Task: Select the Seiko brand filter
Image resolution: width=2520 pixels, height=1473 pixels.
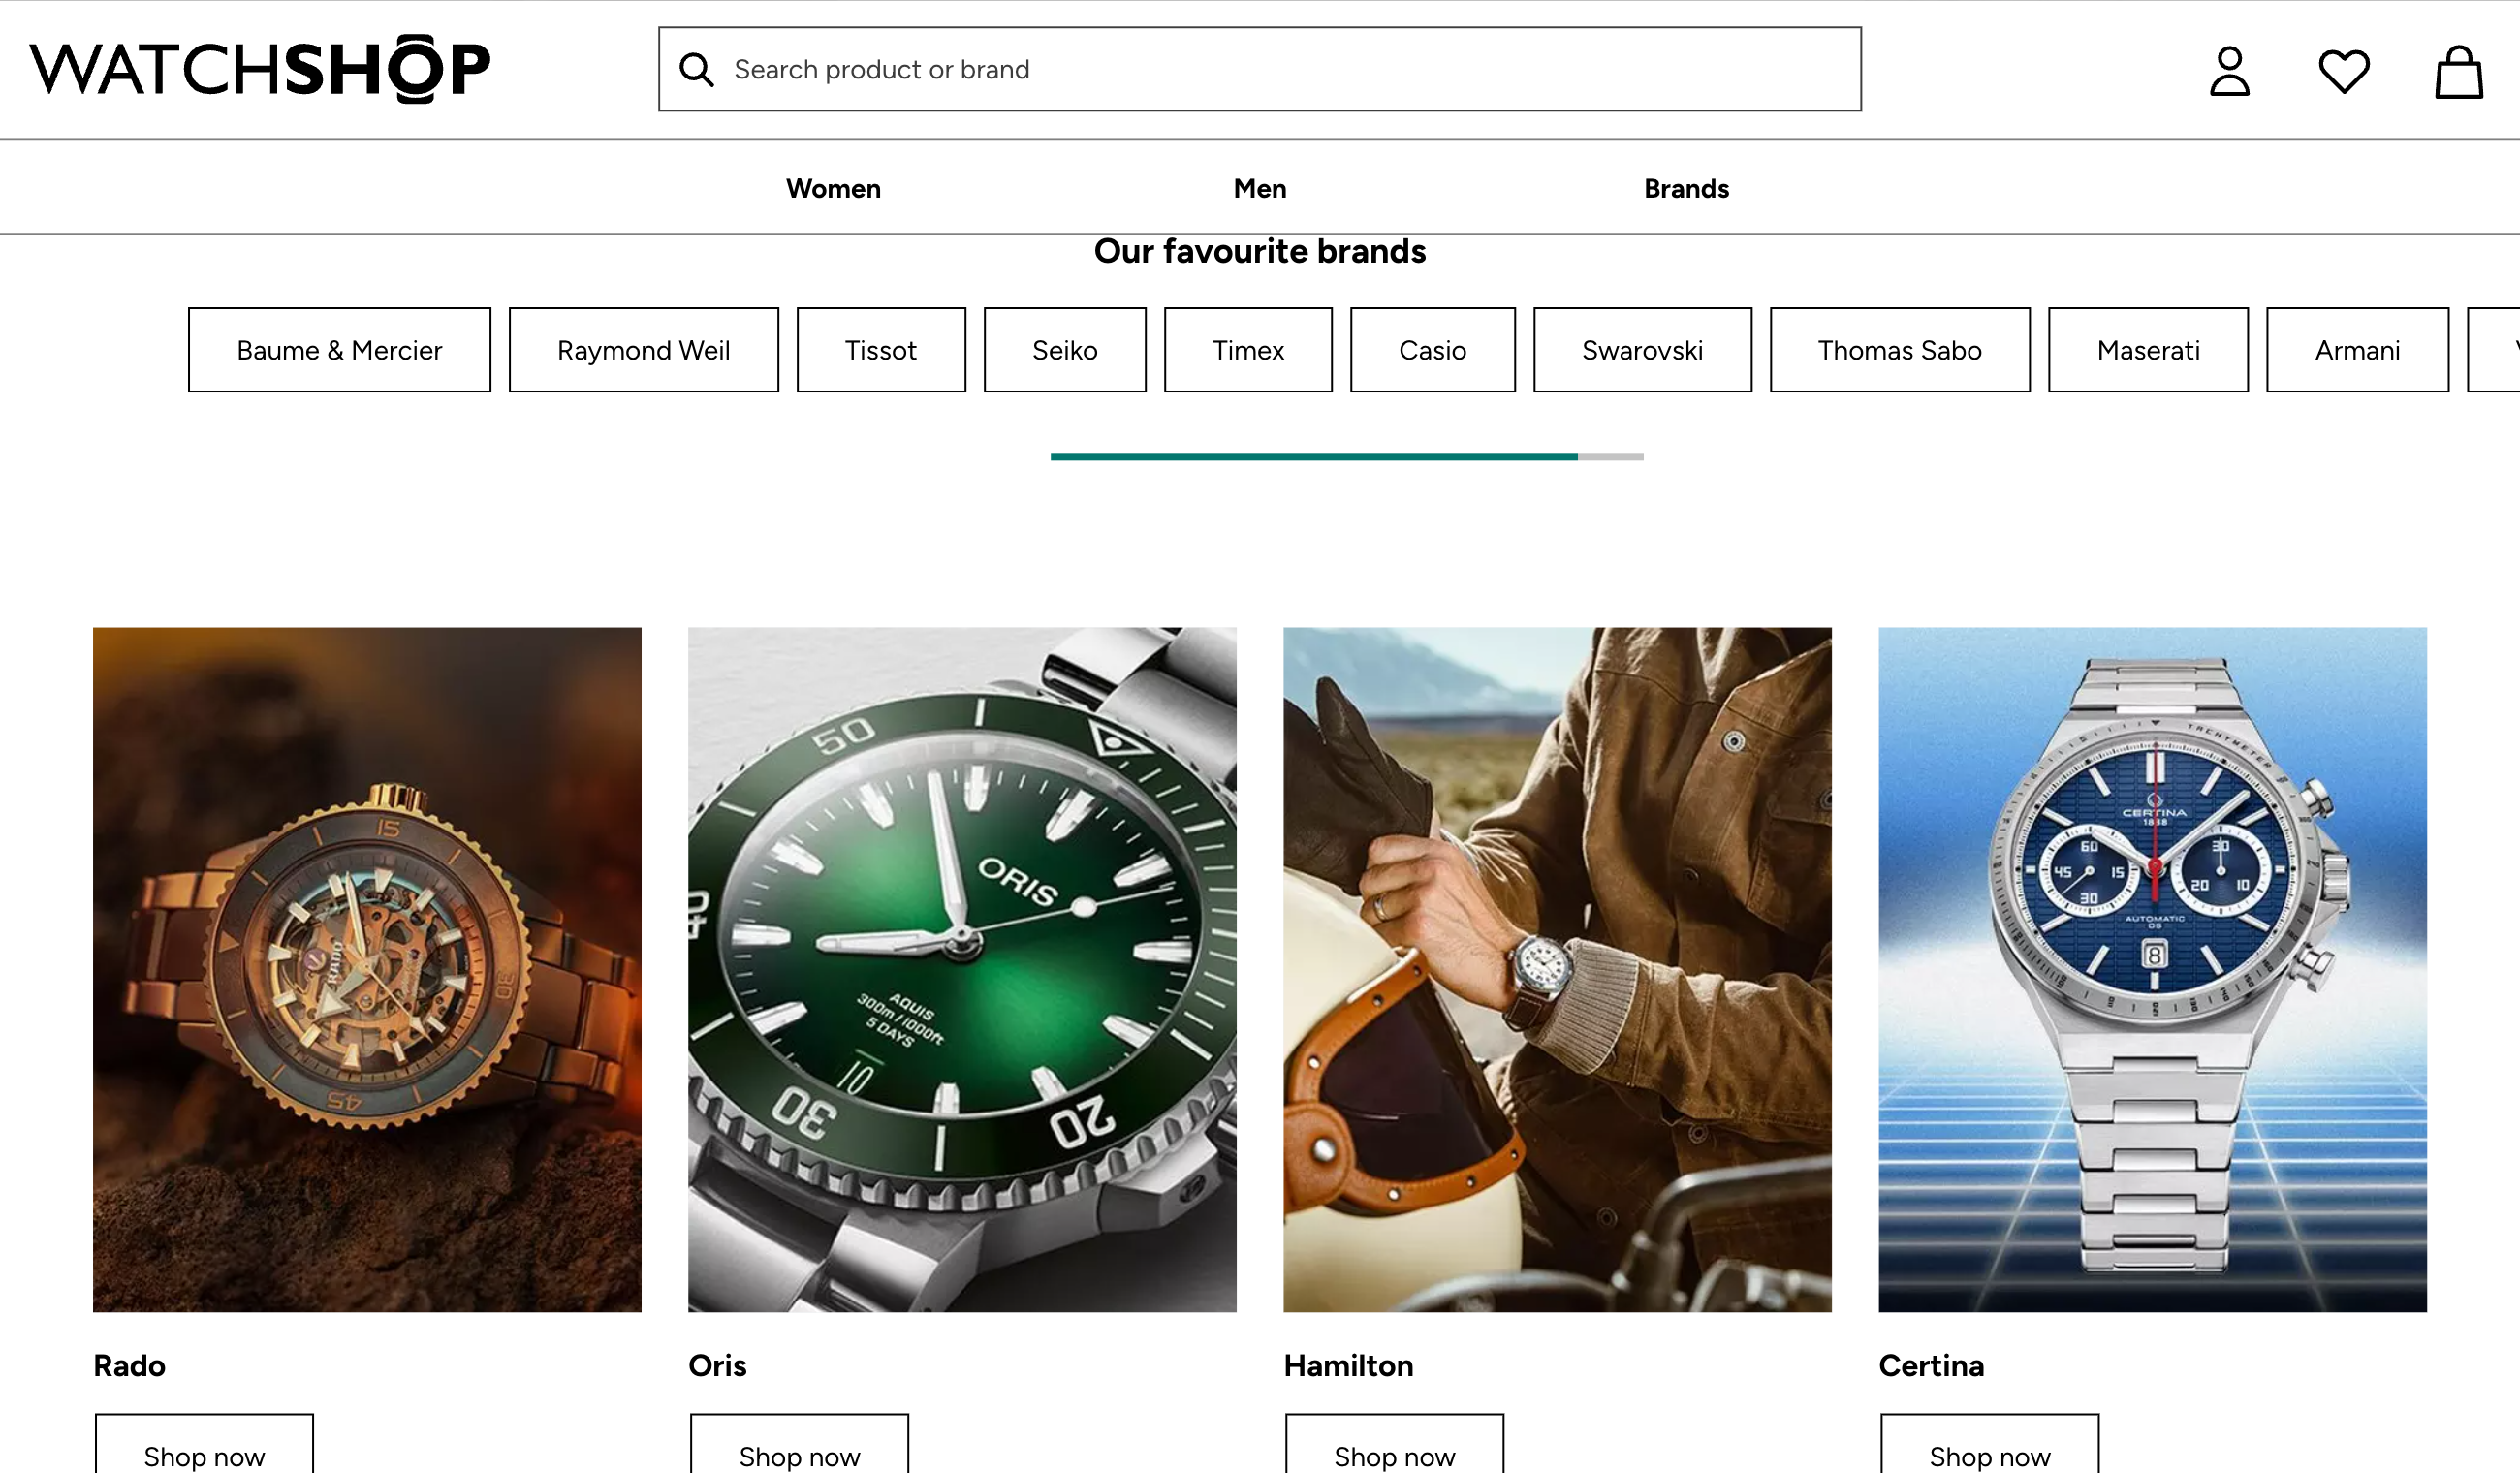Action: pyautogui.click(x=1066, y=349)
